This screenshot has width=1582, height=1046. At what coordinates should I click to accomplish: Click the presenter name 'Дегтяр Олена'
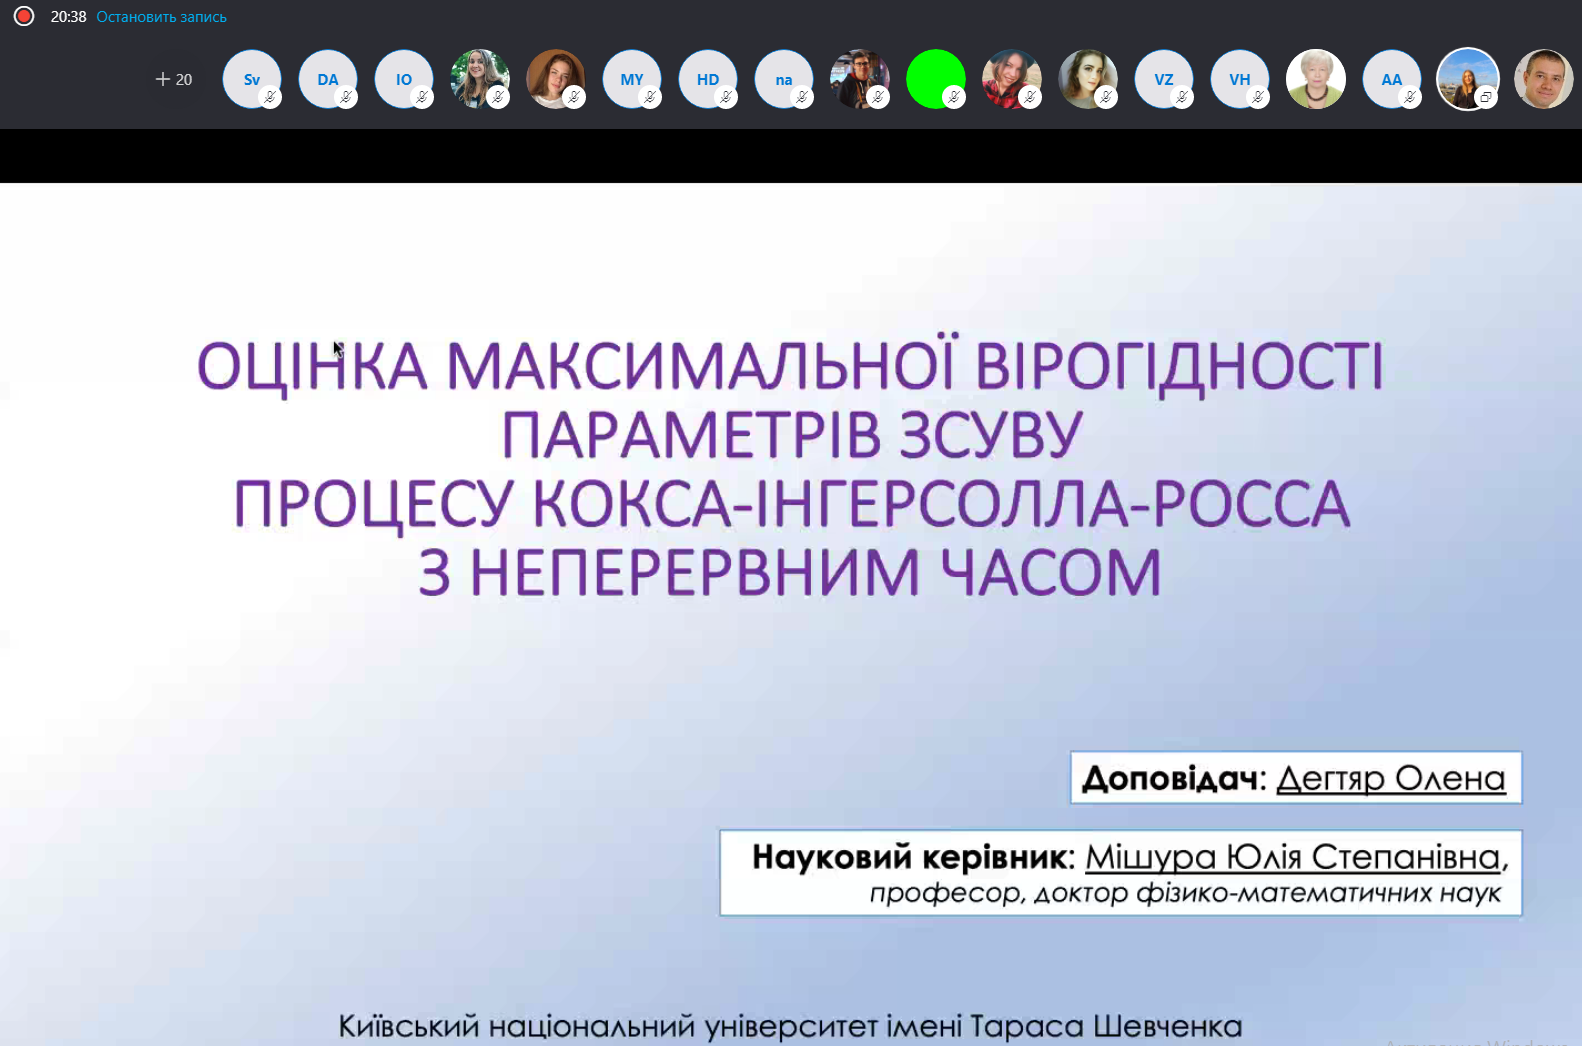click(x=1390, y=778)
